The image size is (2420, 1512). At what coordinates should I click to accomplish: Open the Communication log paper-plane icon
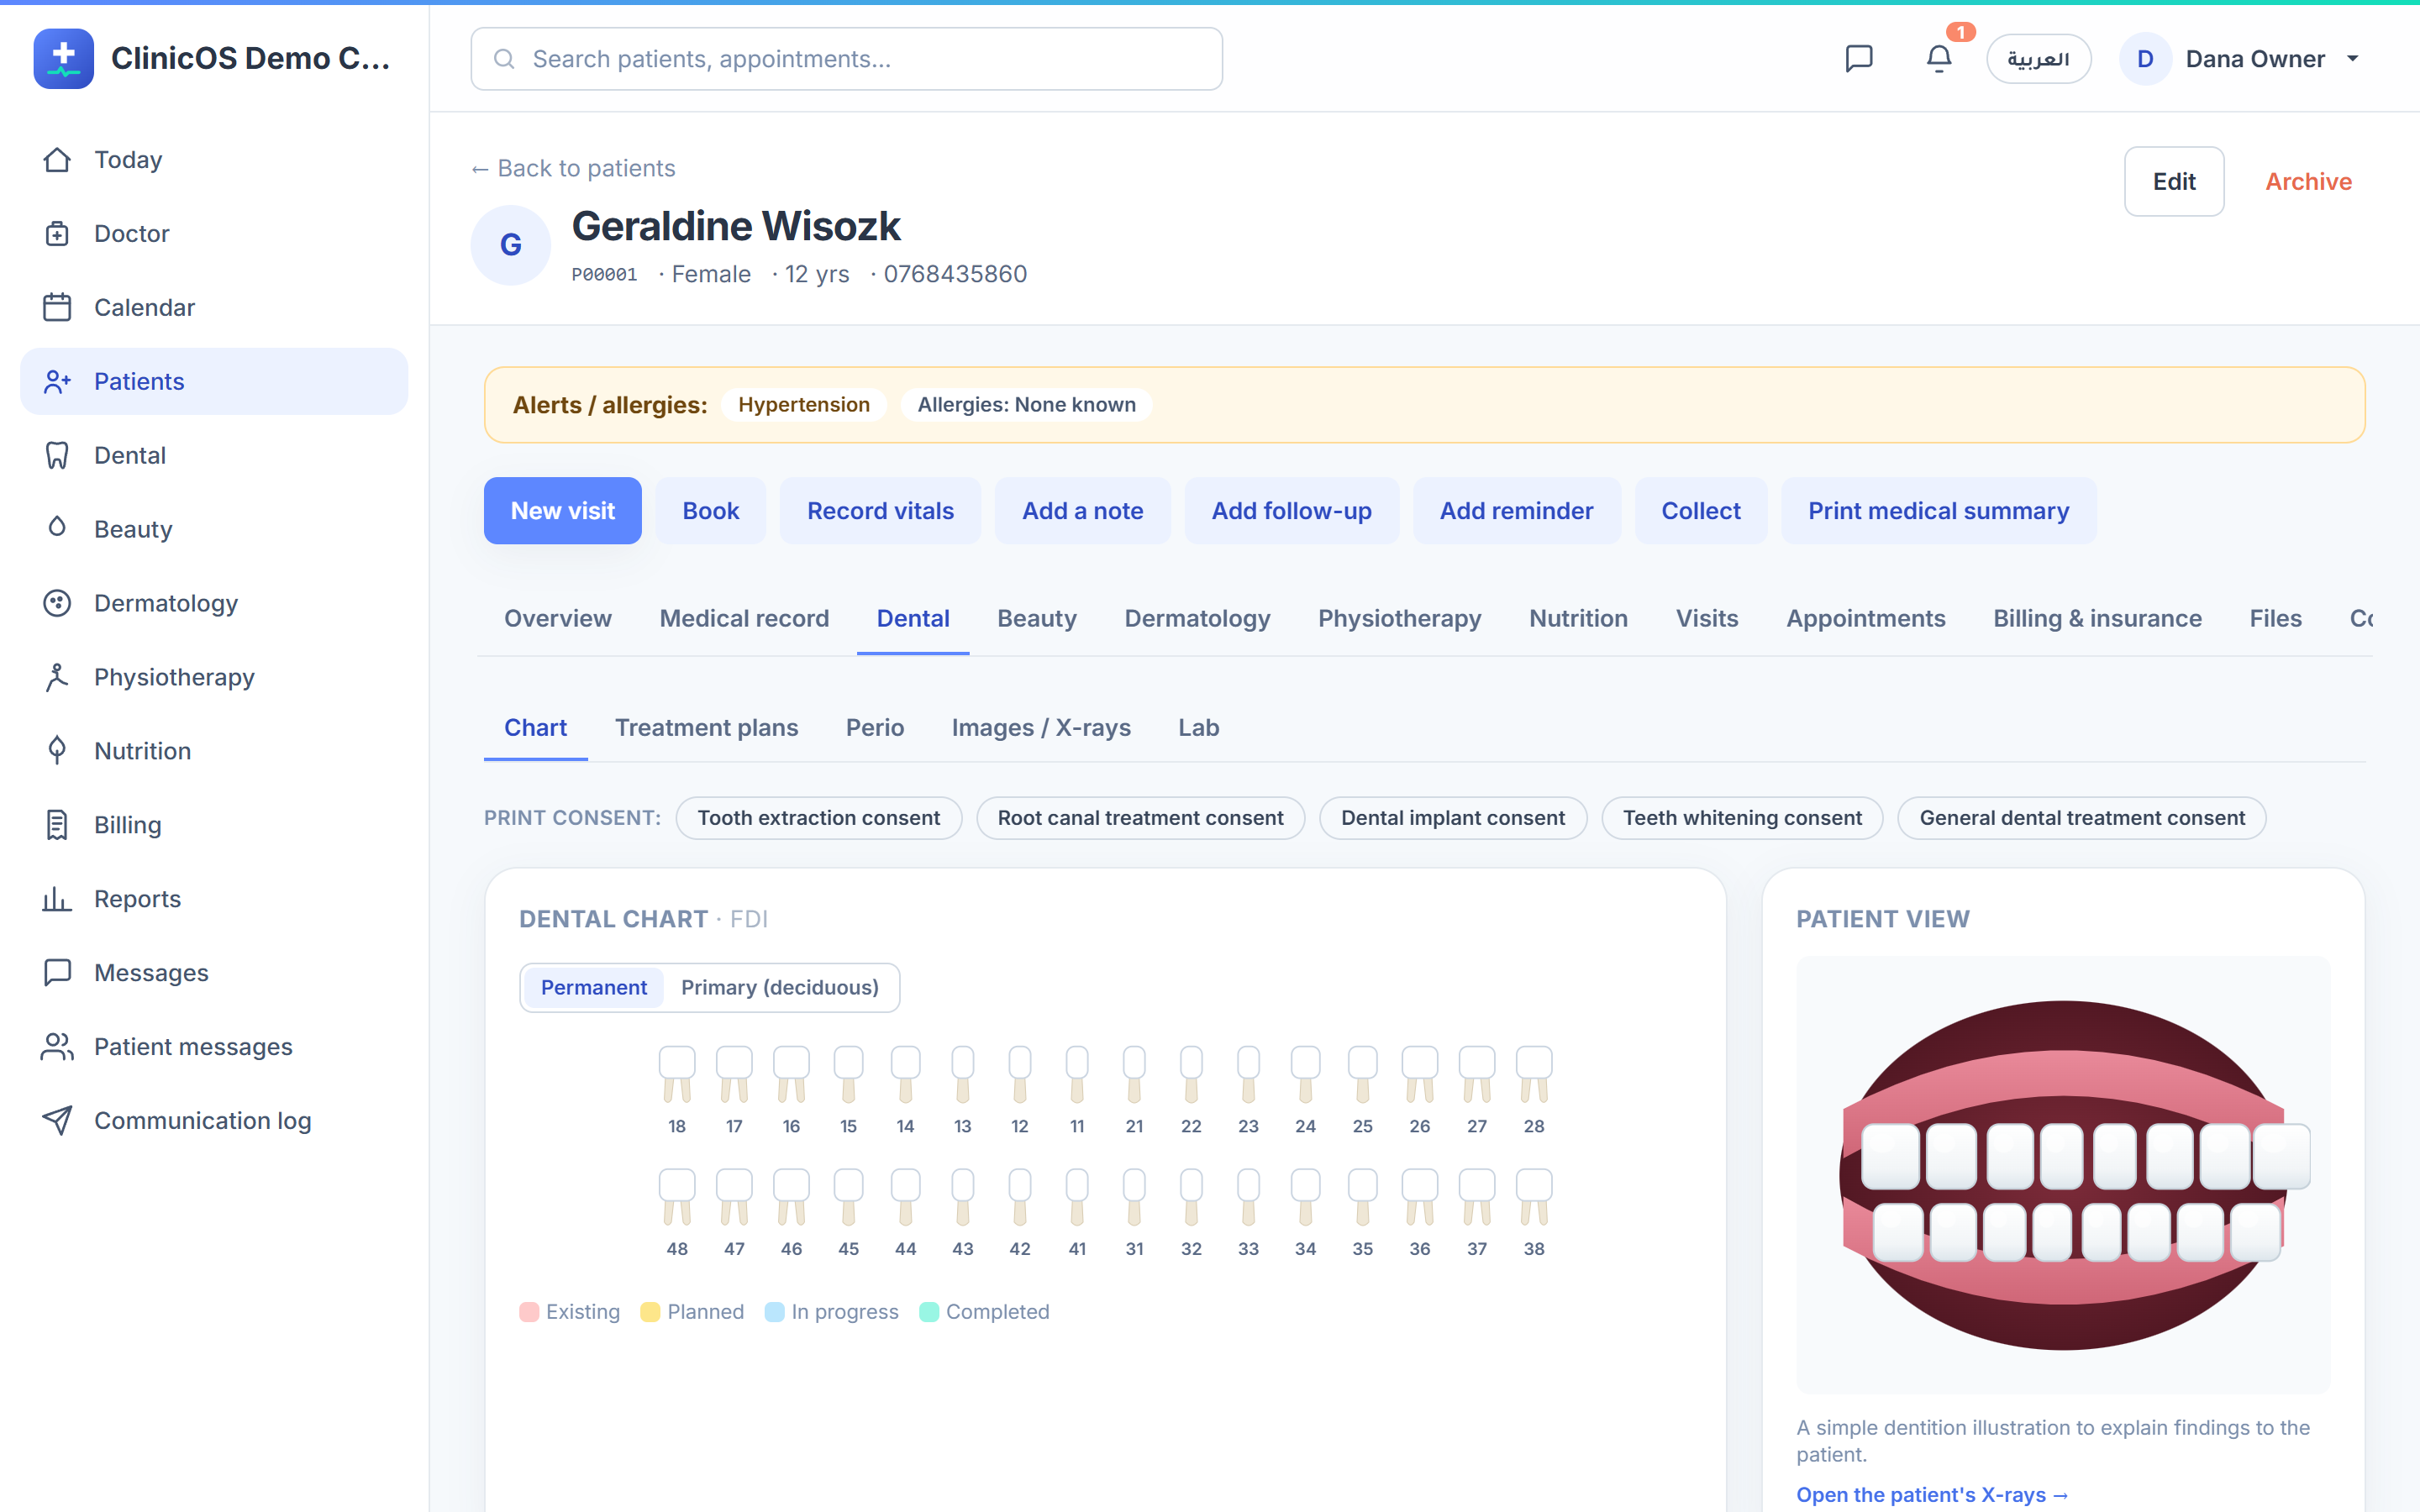click(x=57, y=1121)
